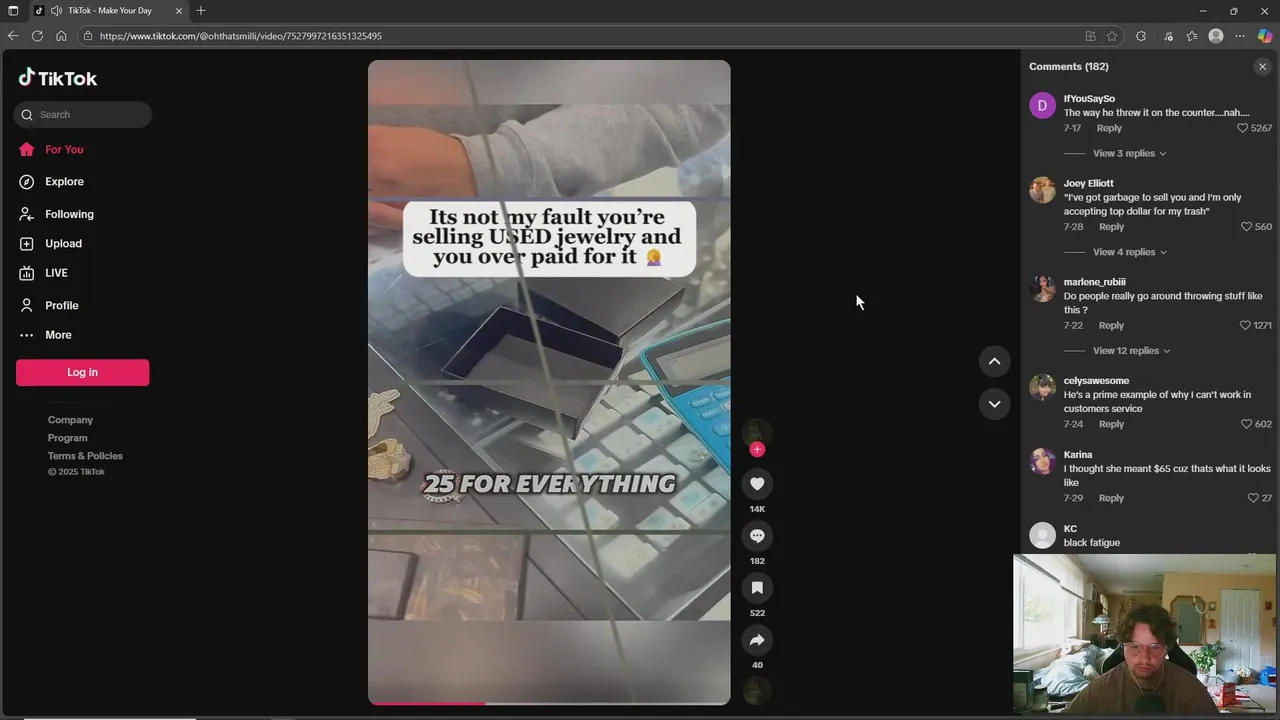The image size is (1280, 720).
Task: Refresh the browser page
Action: coord(37,36)
